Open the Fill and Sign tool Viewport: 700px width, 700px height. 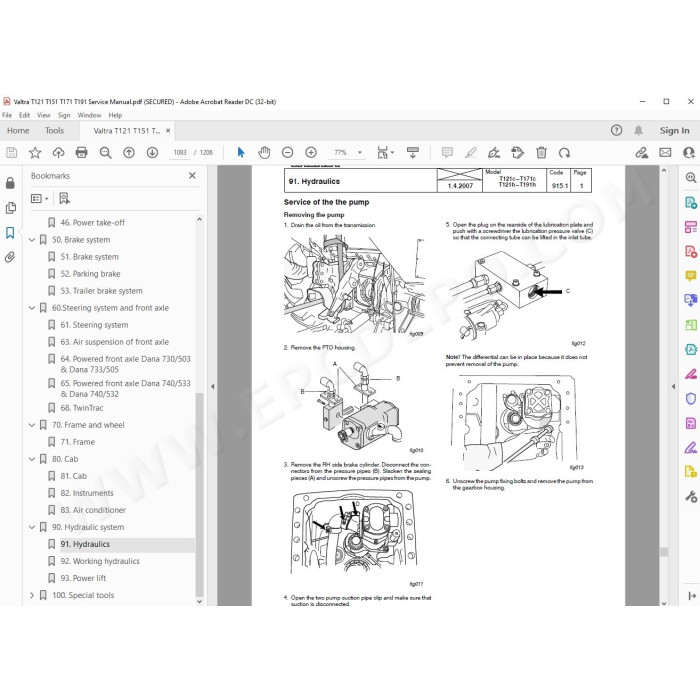[494, 153]
